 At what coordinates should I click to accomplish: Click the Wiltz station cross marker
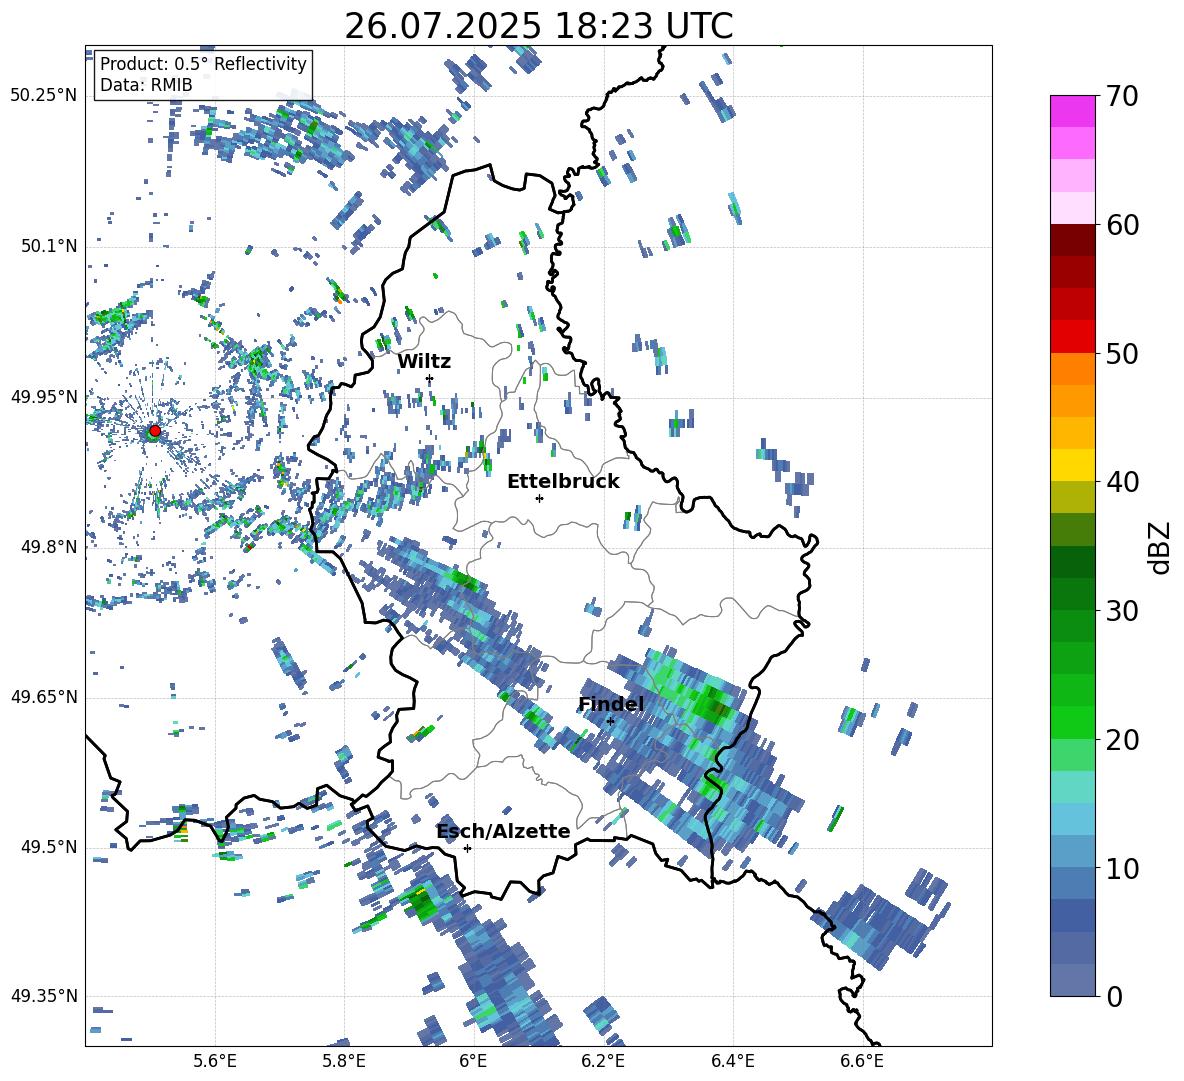430,379
